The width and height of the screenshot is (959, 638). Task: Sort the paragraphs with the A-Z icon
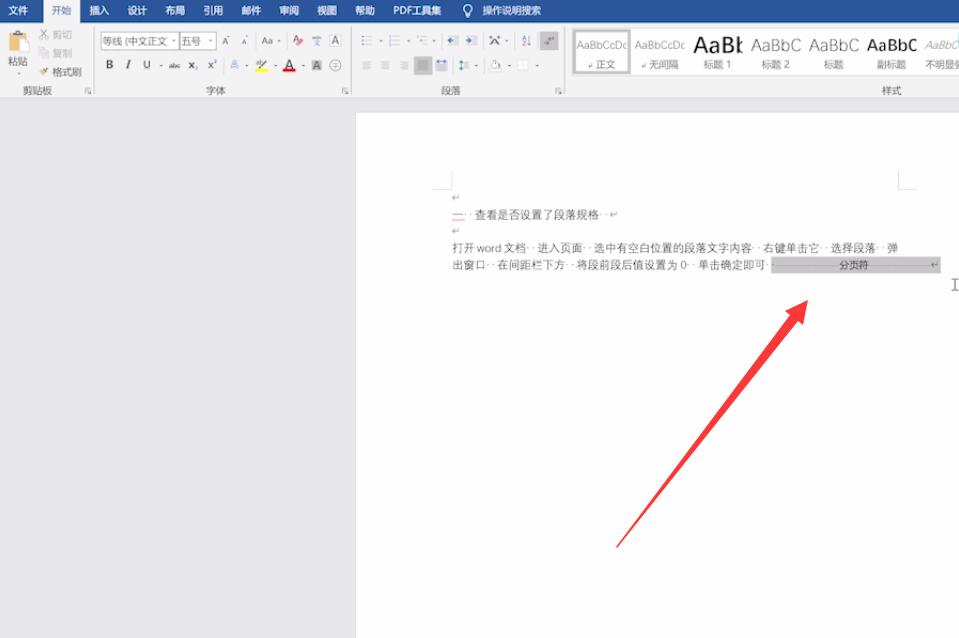(x=527, y=41)
